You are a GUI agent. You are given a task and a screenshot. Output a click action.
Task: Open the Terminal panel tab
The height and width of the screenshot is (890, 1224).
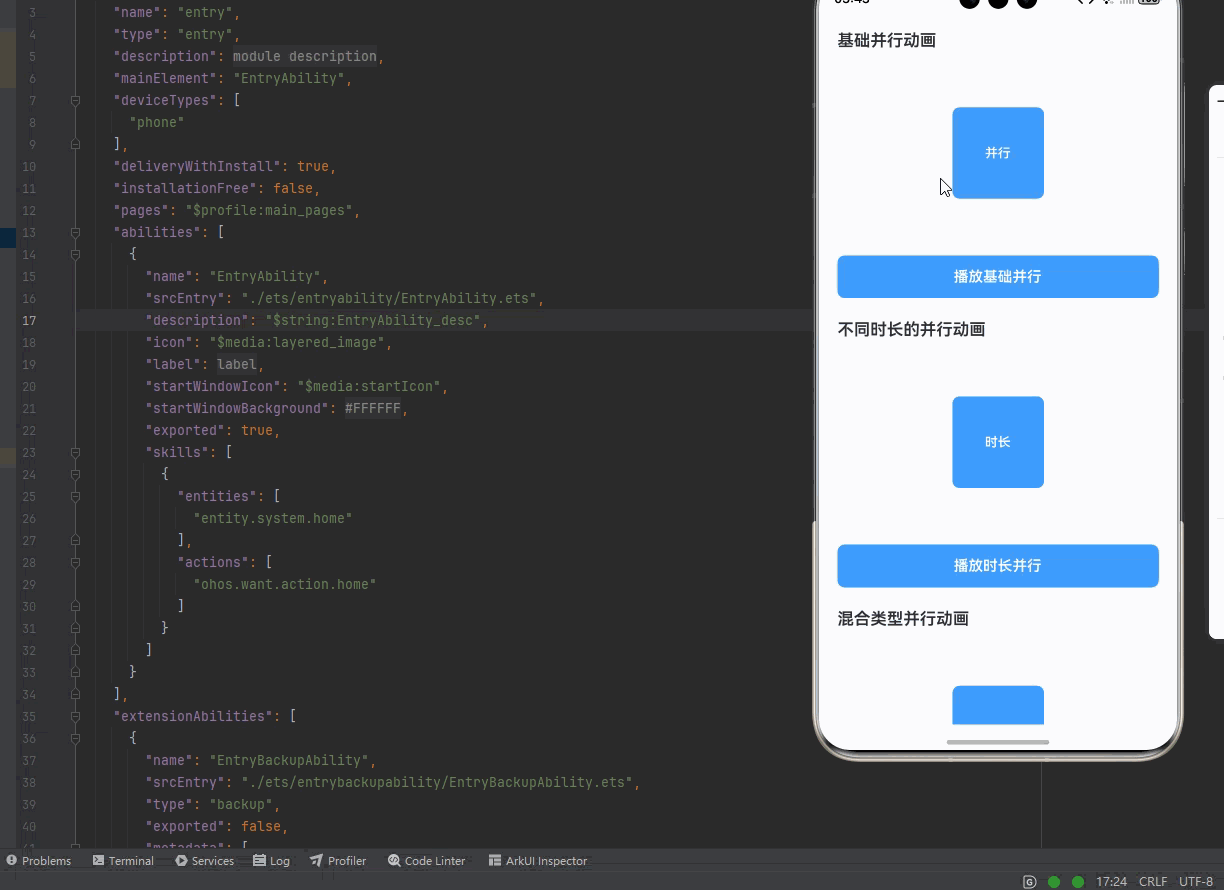click(123, 860)
